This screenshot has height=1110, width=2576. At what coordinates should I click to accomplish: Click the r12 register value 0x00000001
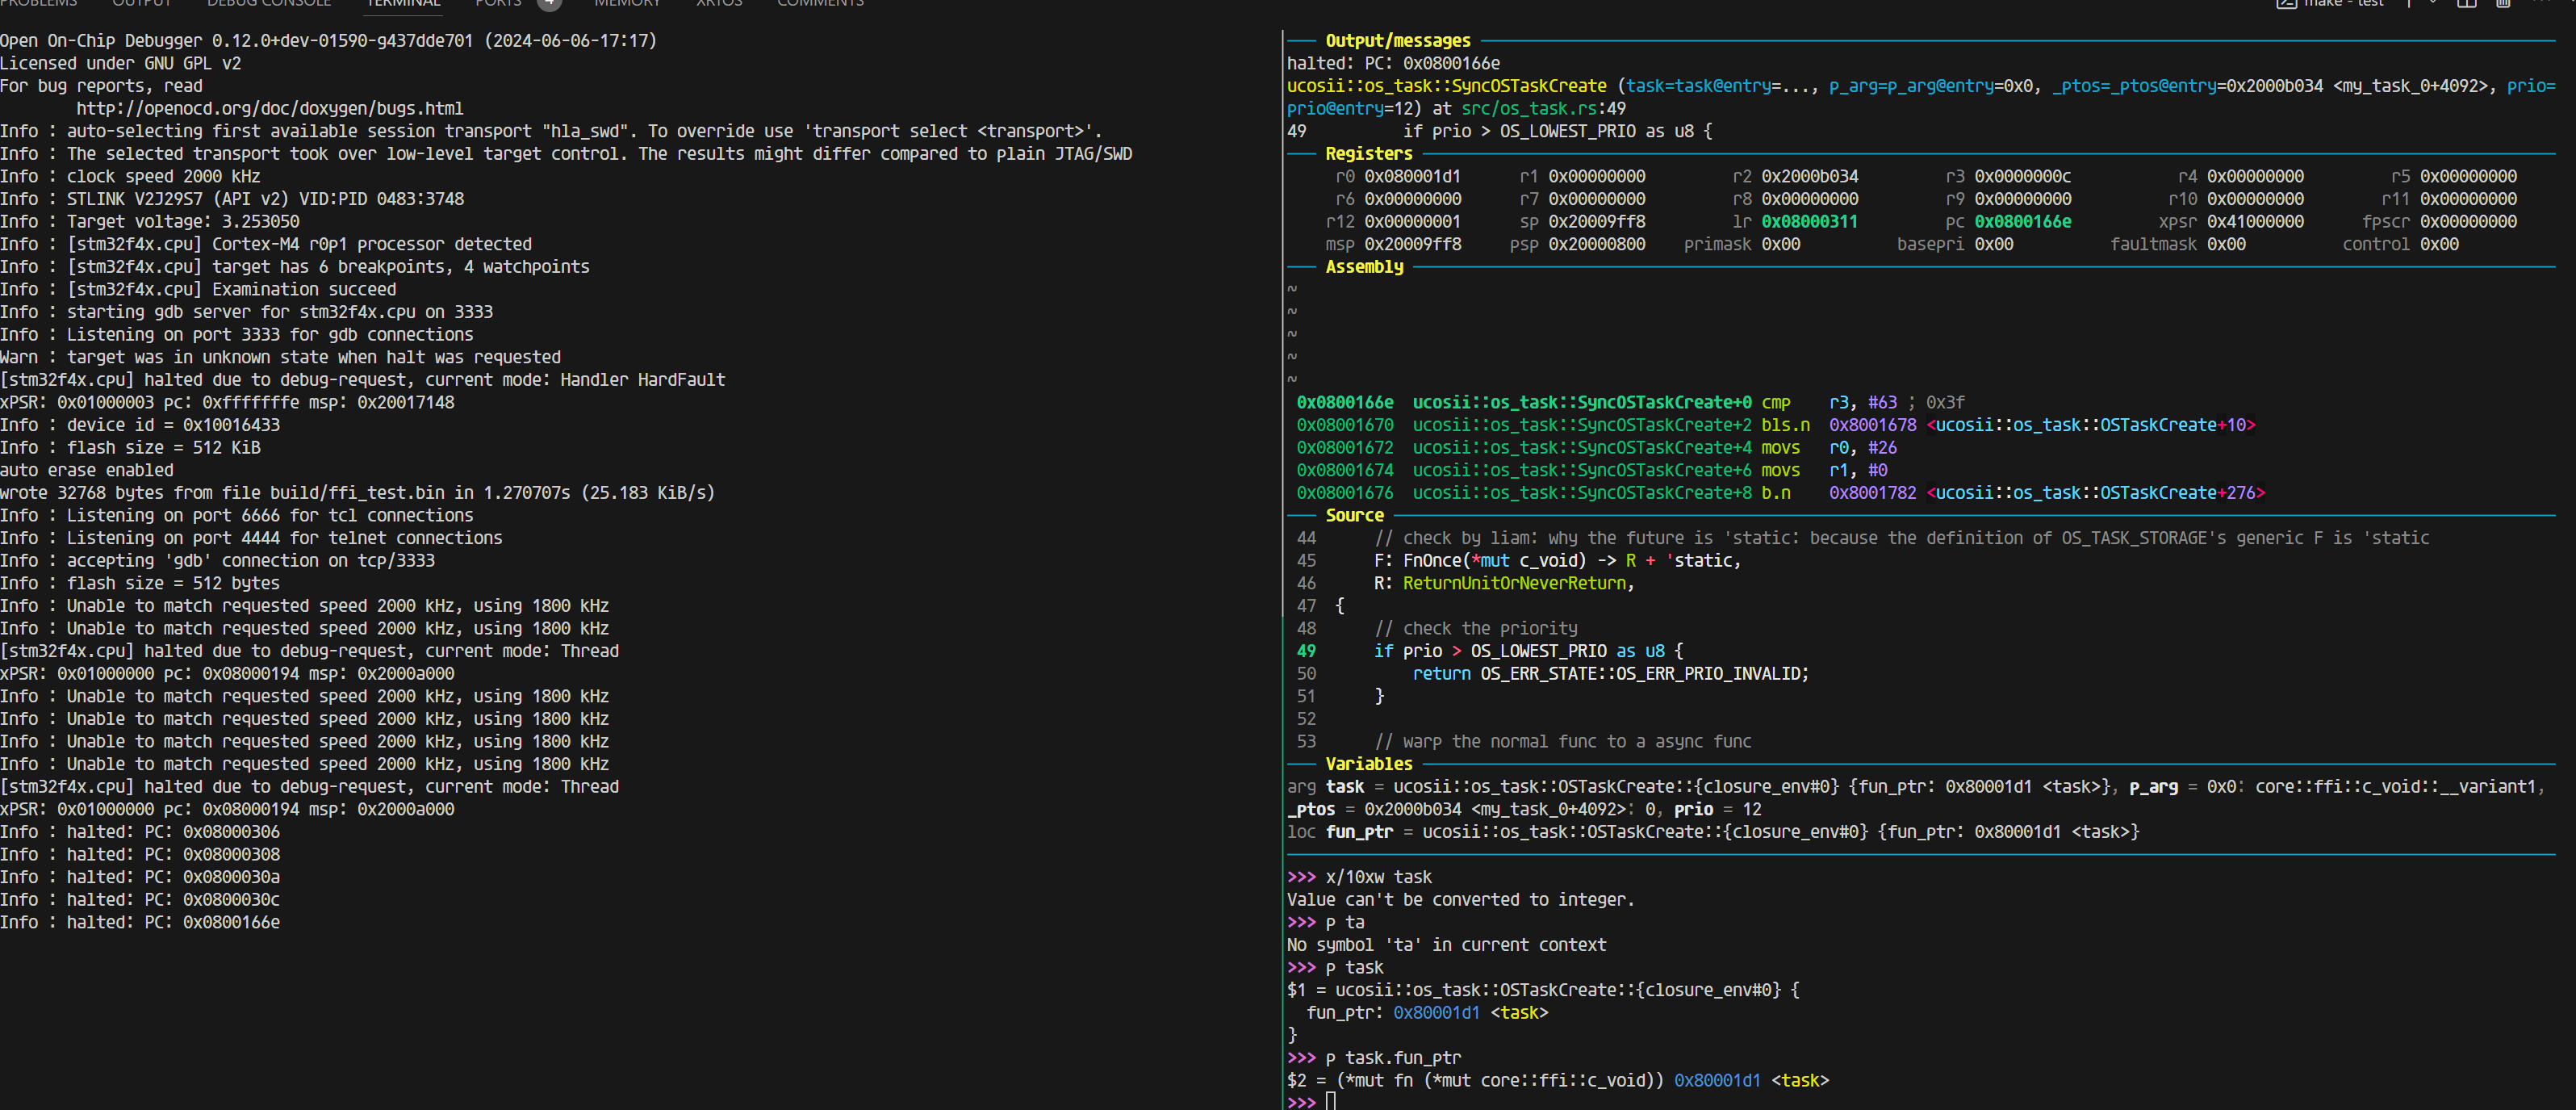click(x=1412, y=222)
